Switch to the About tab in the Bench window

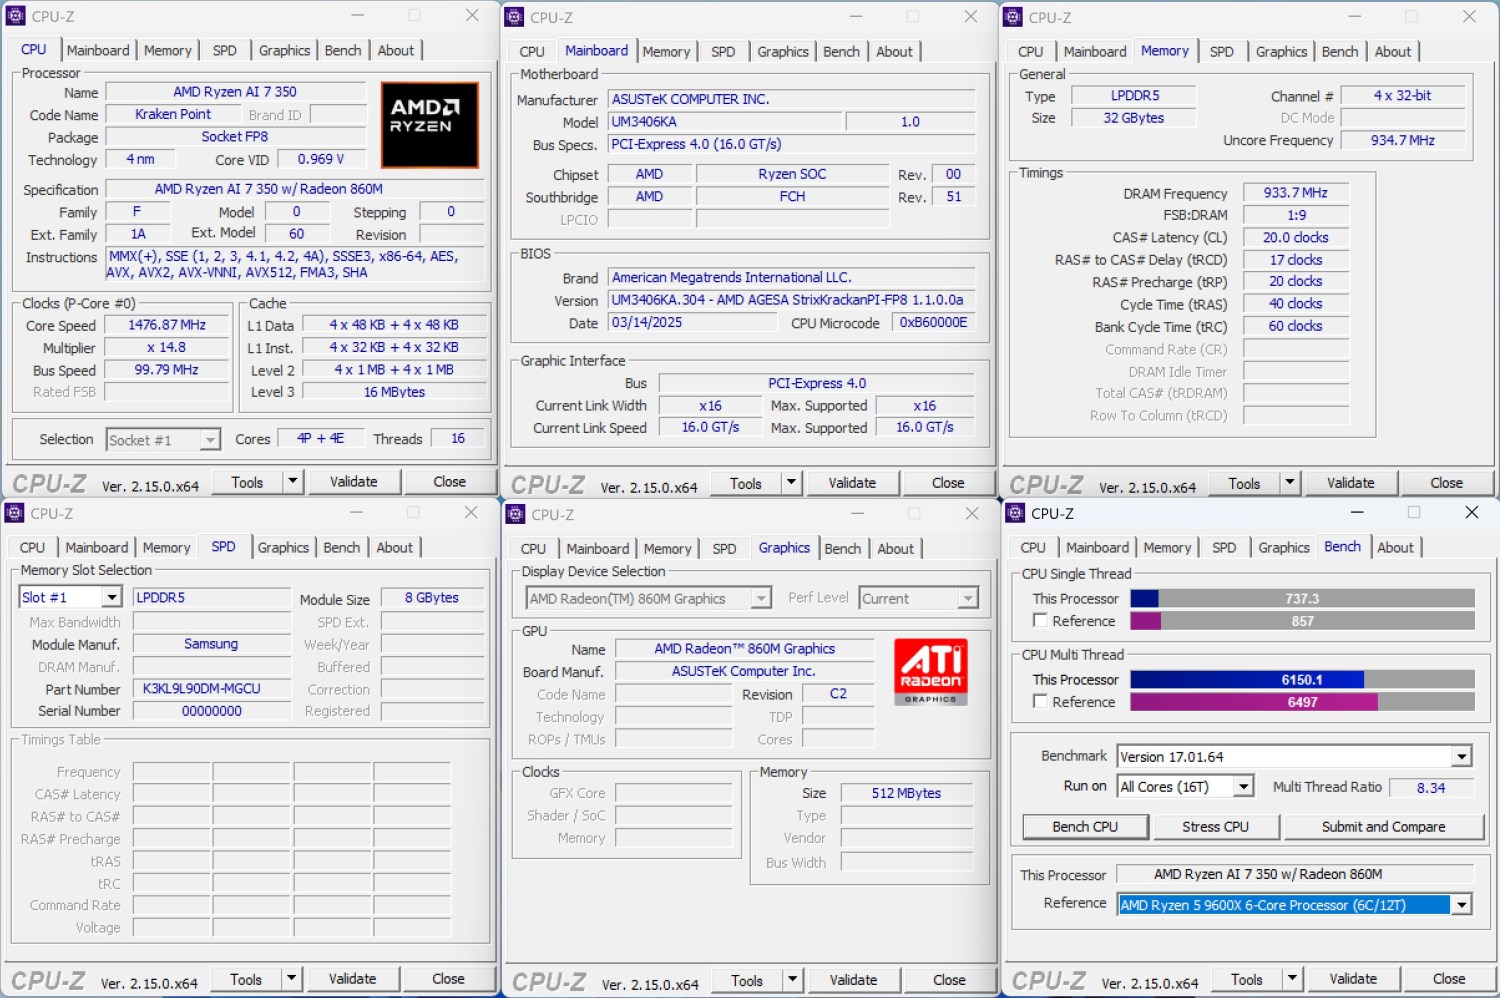tap(1395, 548)
